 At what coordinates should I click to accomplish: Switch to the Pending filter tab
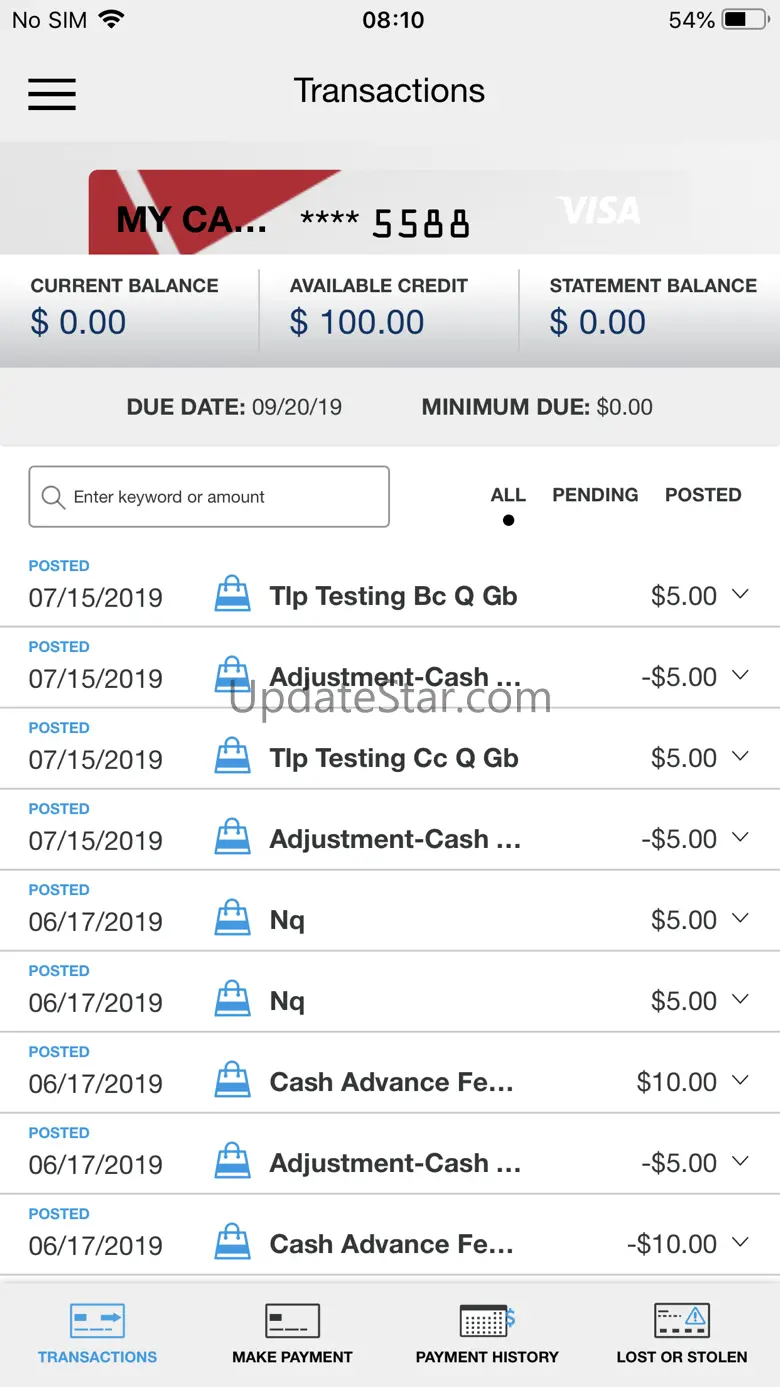point(595,495)
